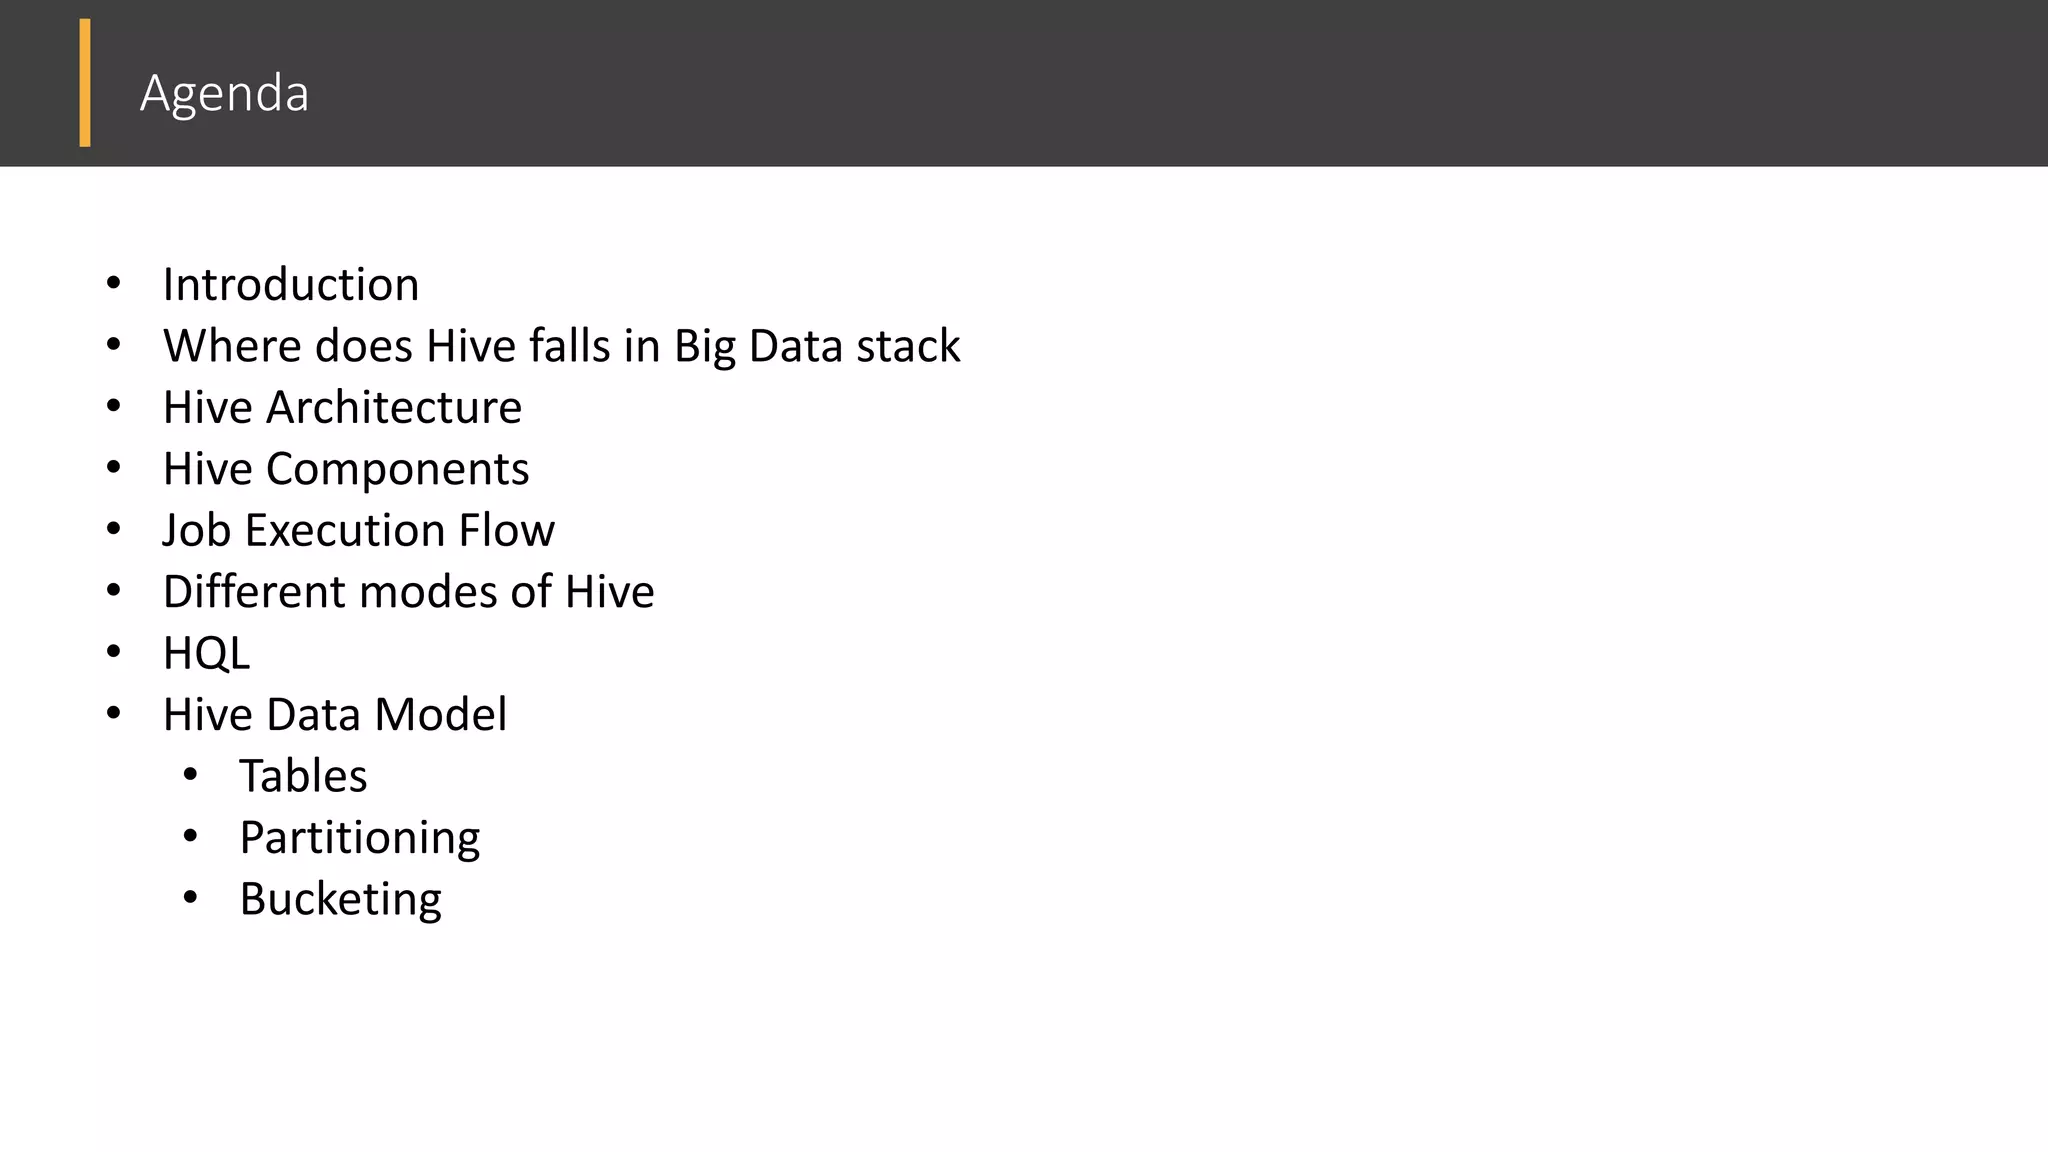Click the bullet next to Hive Architecture
This screenshot has height=1152, width=2048.
click(x=114, y=406)
